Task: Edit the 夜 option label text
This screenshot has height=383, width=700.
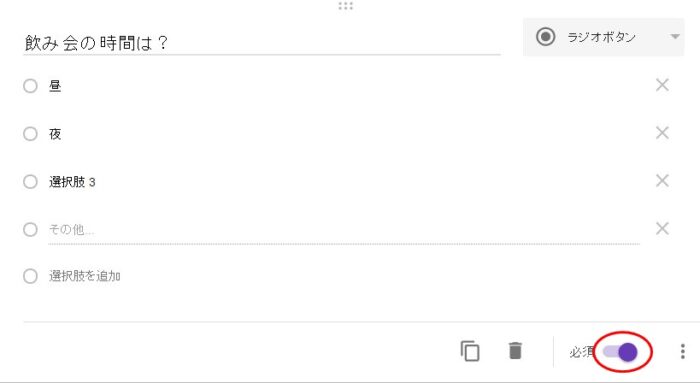Action: click(55, 134)
